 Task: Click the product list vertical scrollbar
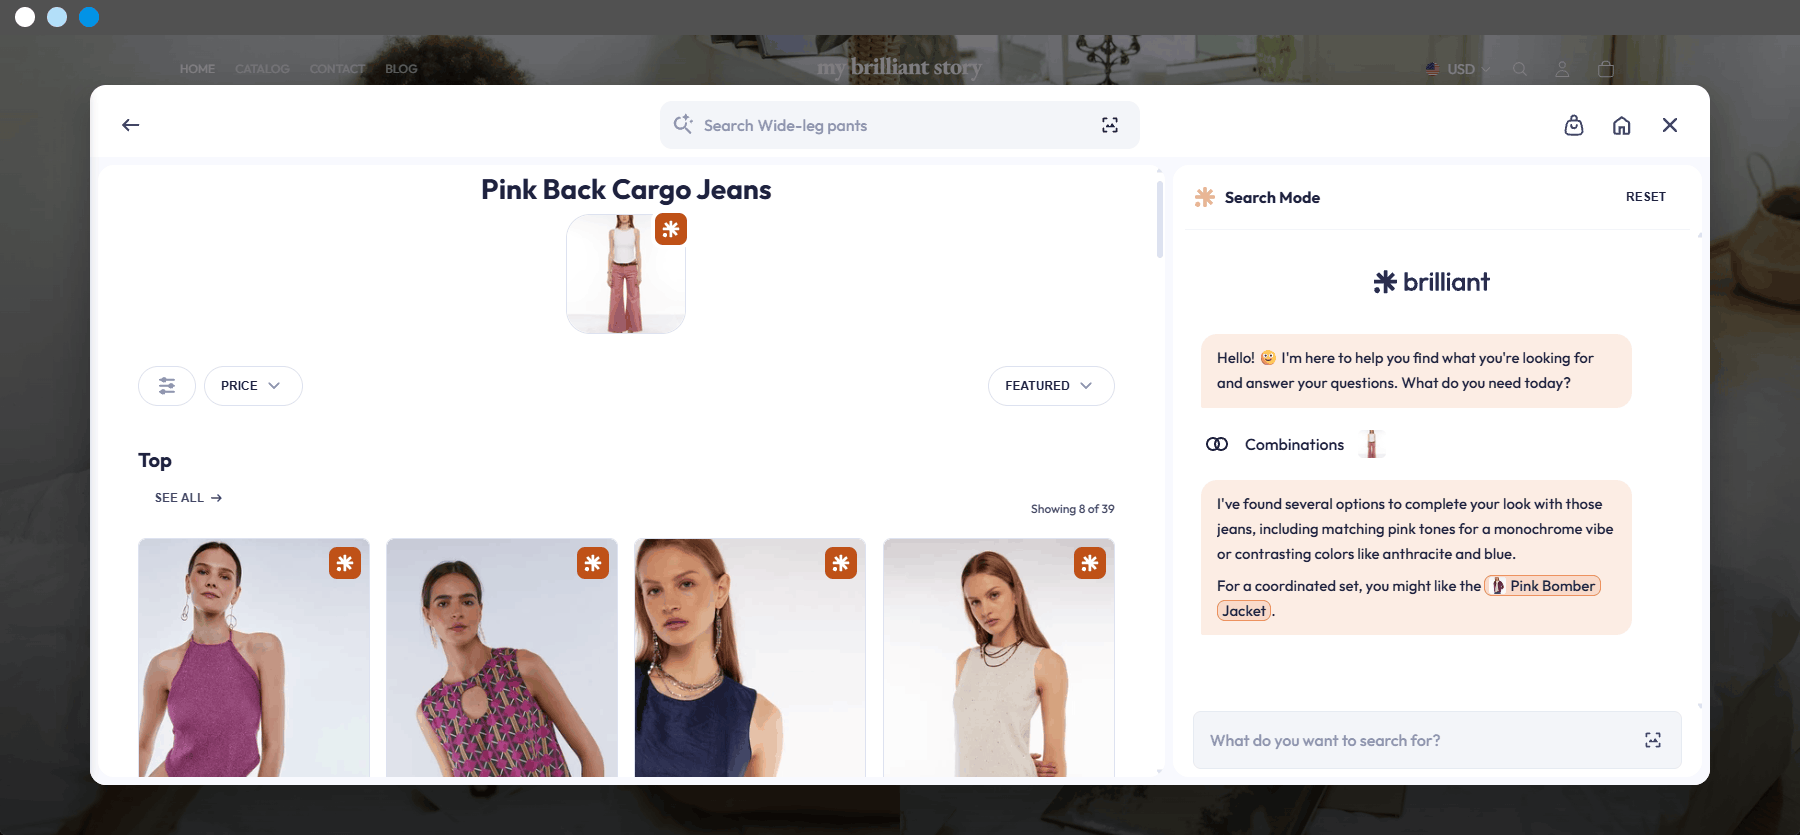[1160, 219]
